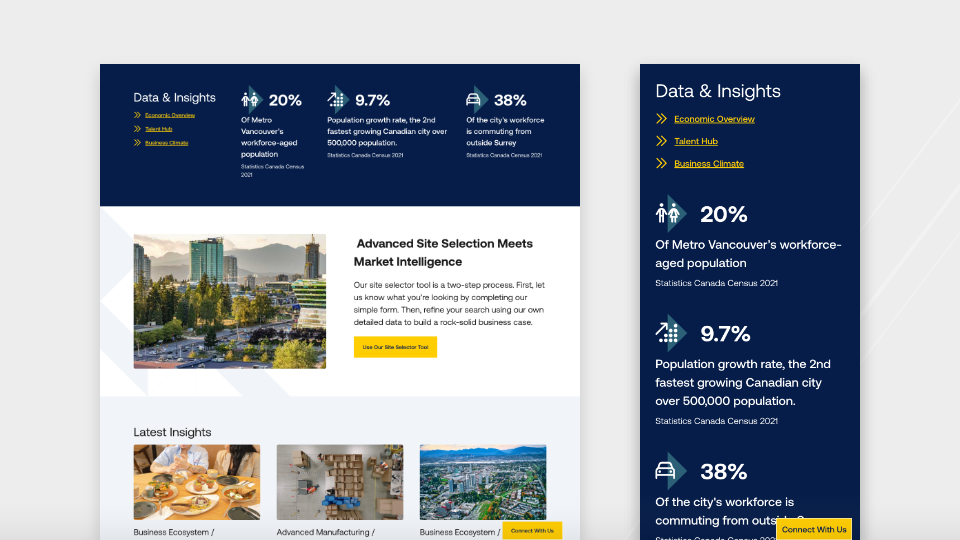Click people icon beside 20% in desktop mockup
Screen dimensions: 960x540
(251, 99)
